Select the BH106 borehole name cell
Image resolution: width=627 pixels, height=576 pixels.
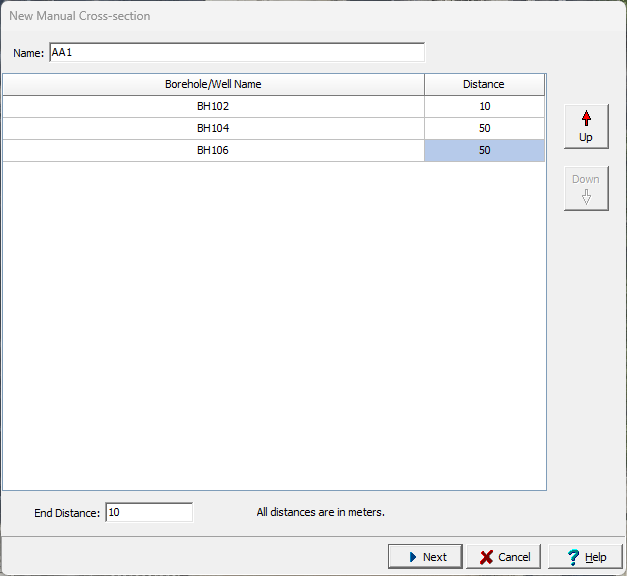click(x=213, y=150)
